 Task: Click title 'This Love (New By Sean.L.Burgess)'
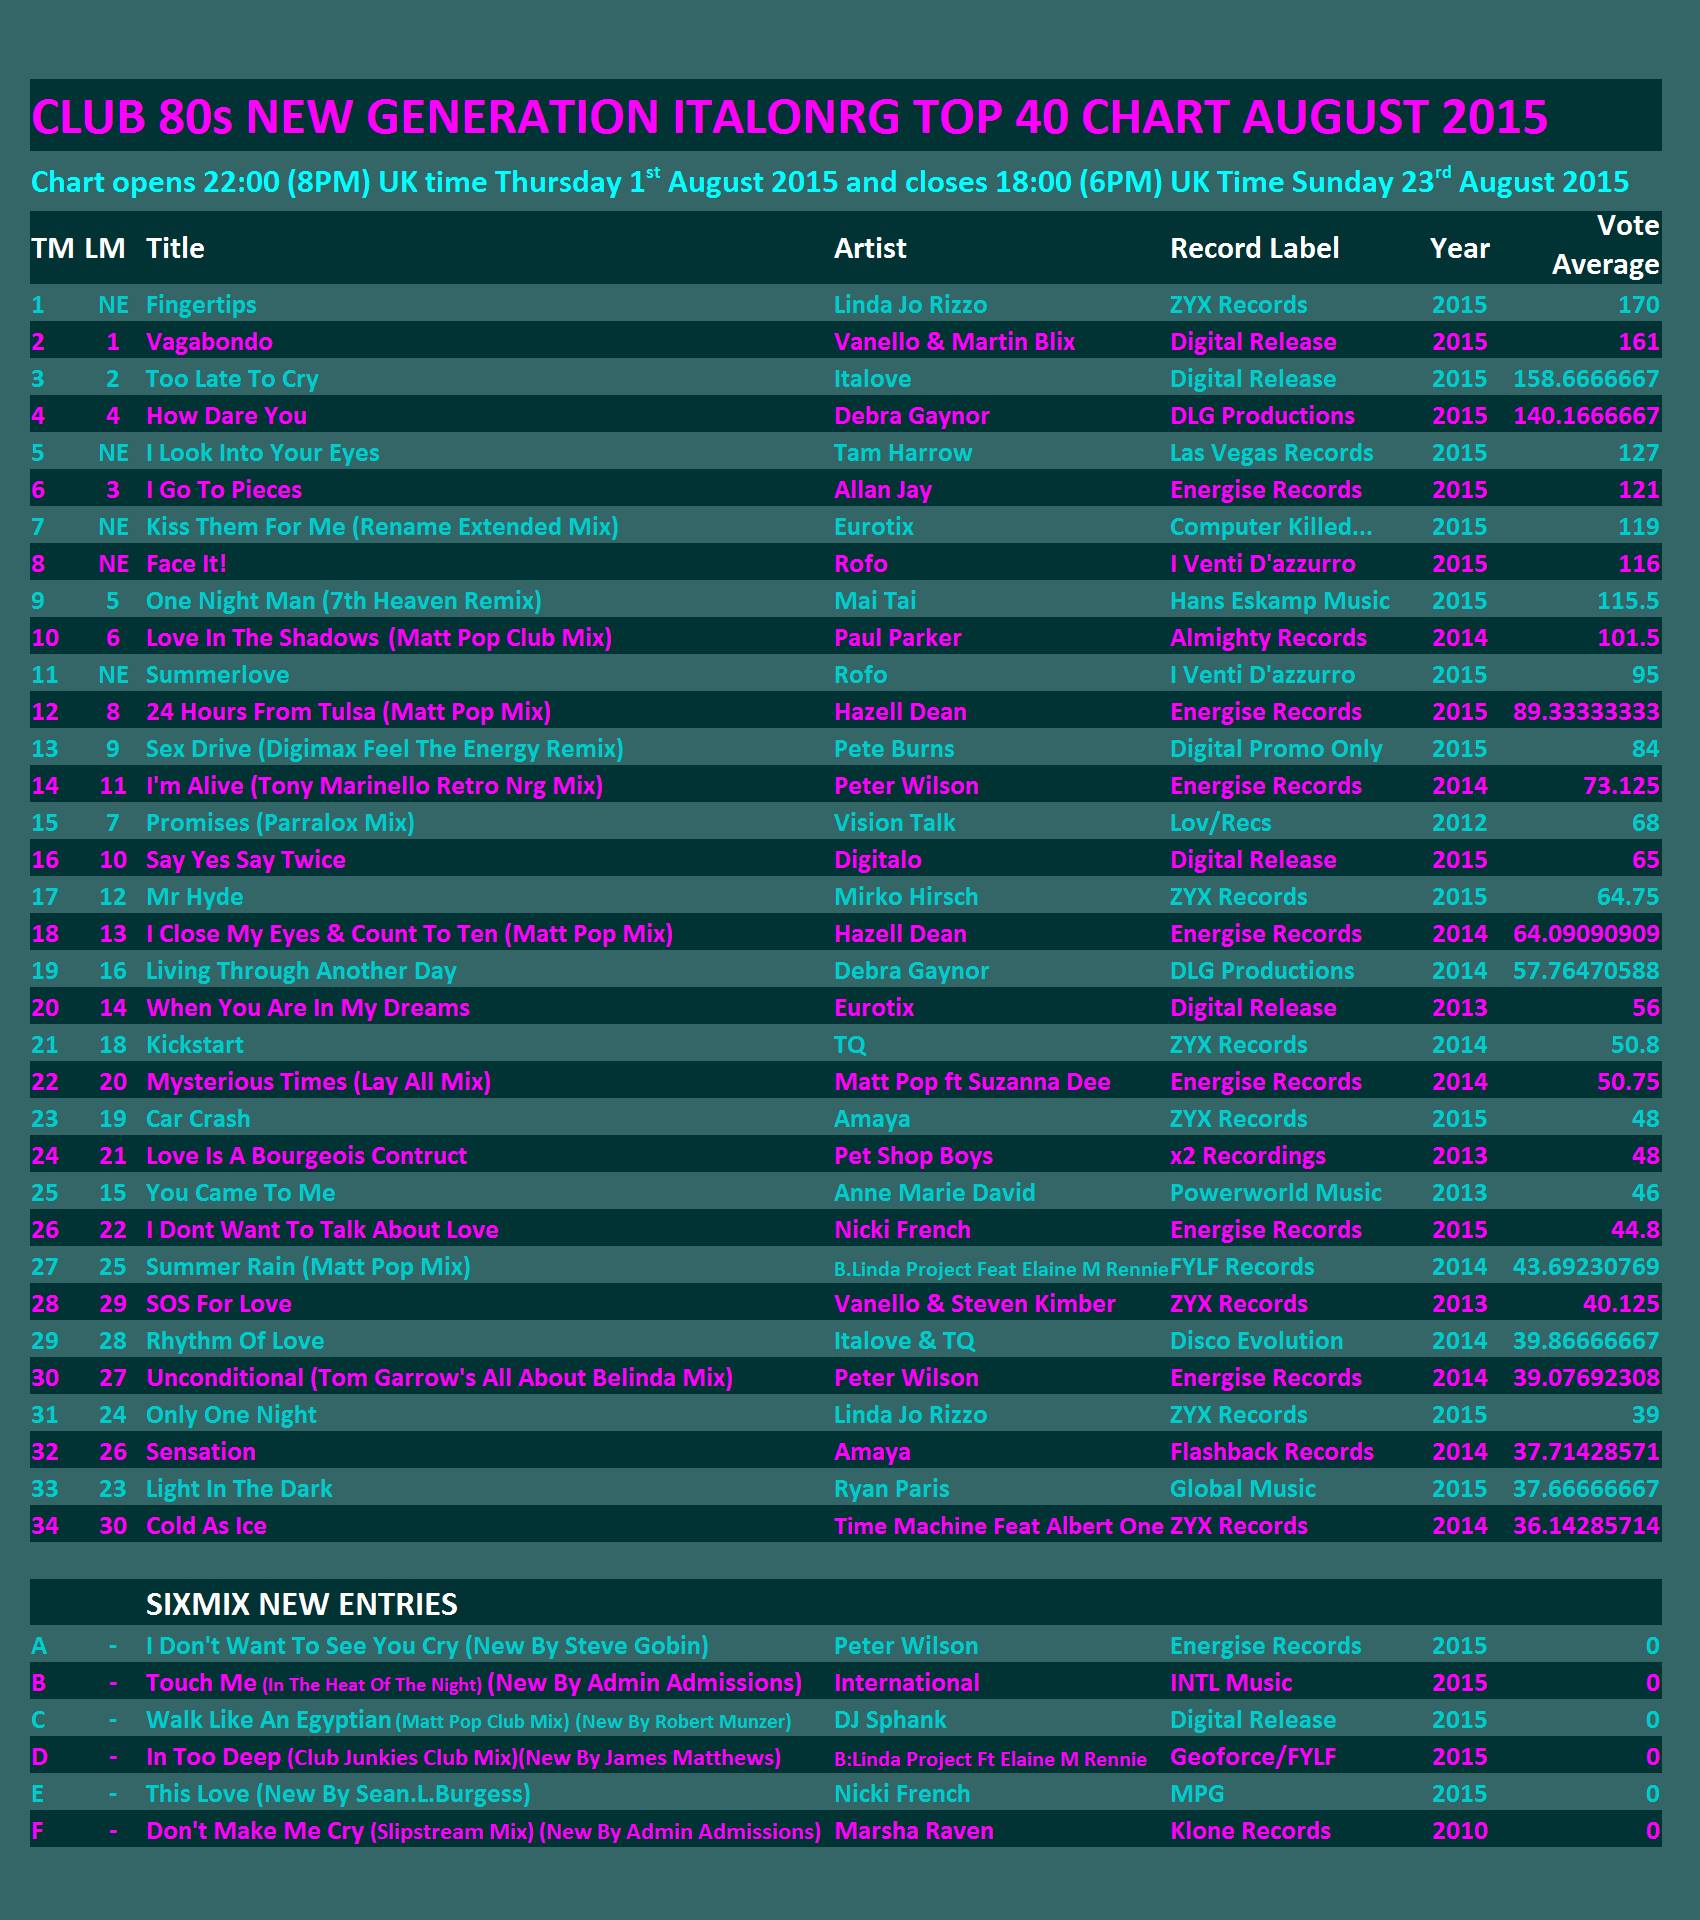[x=338, y=1794]
